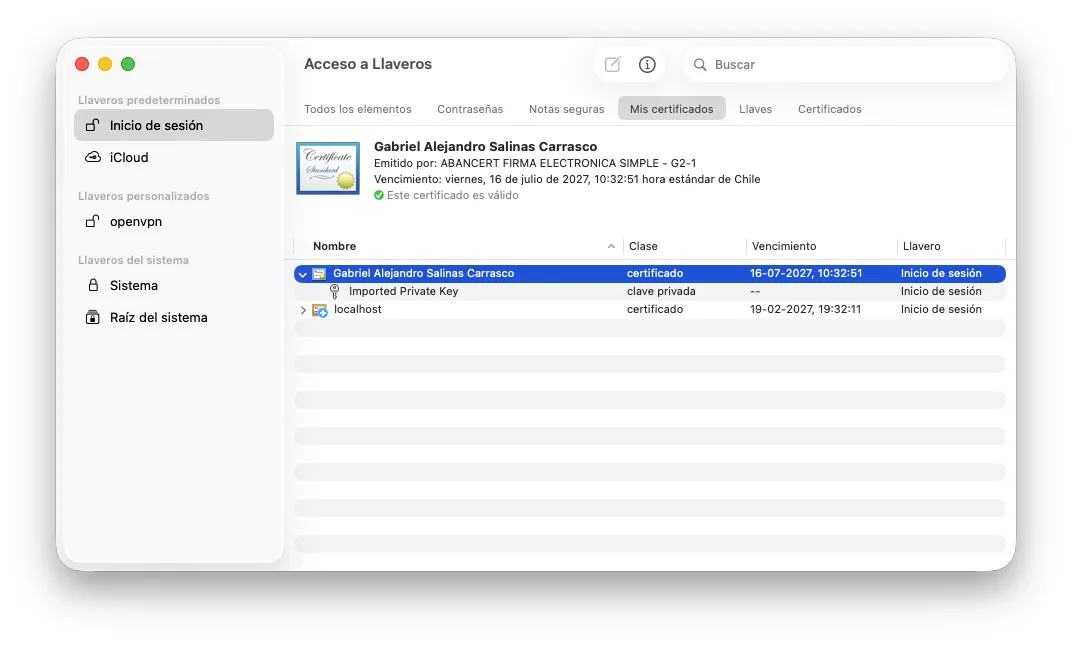
Task: Click certificate title Gabriel Alejandro Salinas Carrasco
Action: [485, 146]
